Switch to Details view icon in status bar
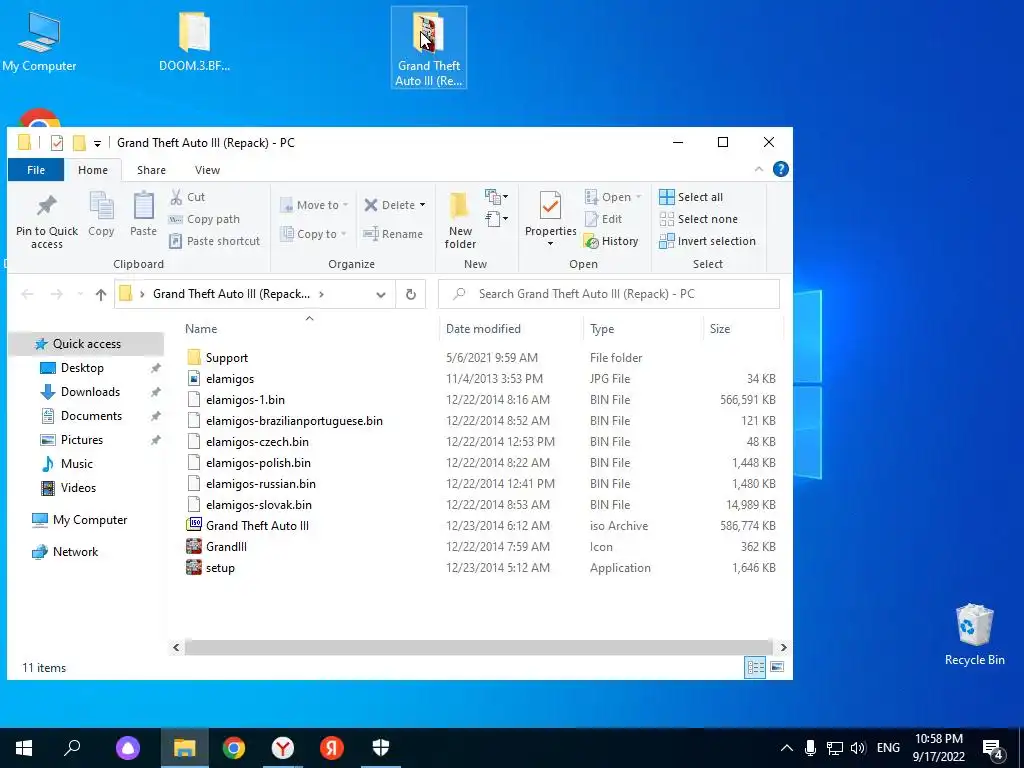1024x768 pixels. pos(756,667)
